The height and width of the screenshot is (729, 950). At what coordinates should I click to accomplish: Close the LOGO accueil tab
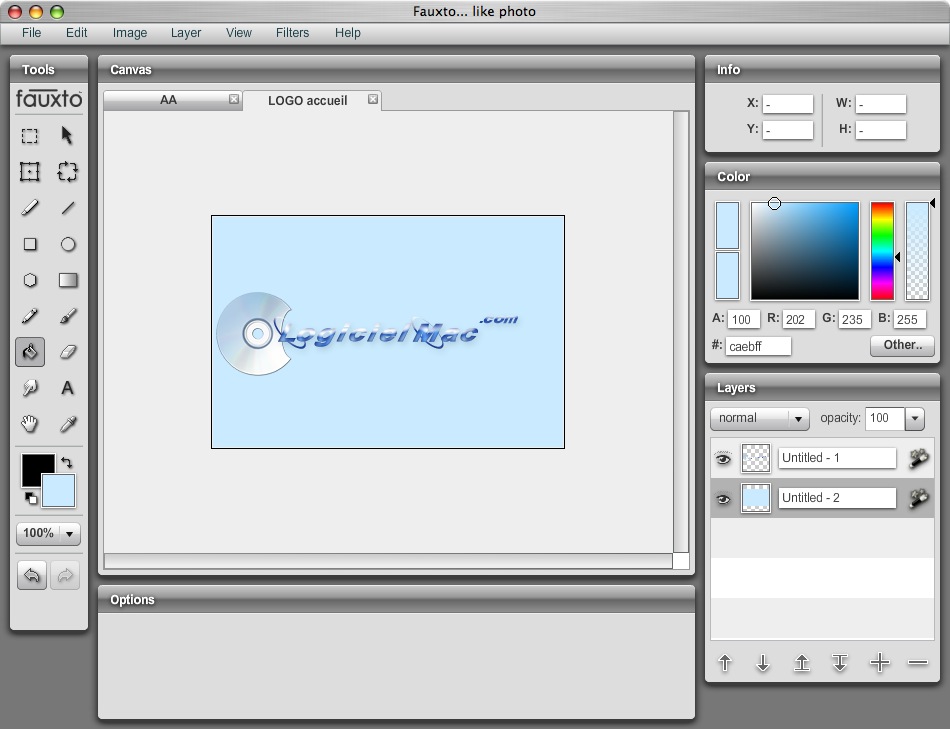pyautogui.click(x=373, y=99)
